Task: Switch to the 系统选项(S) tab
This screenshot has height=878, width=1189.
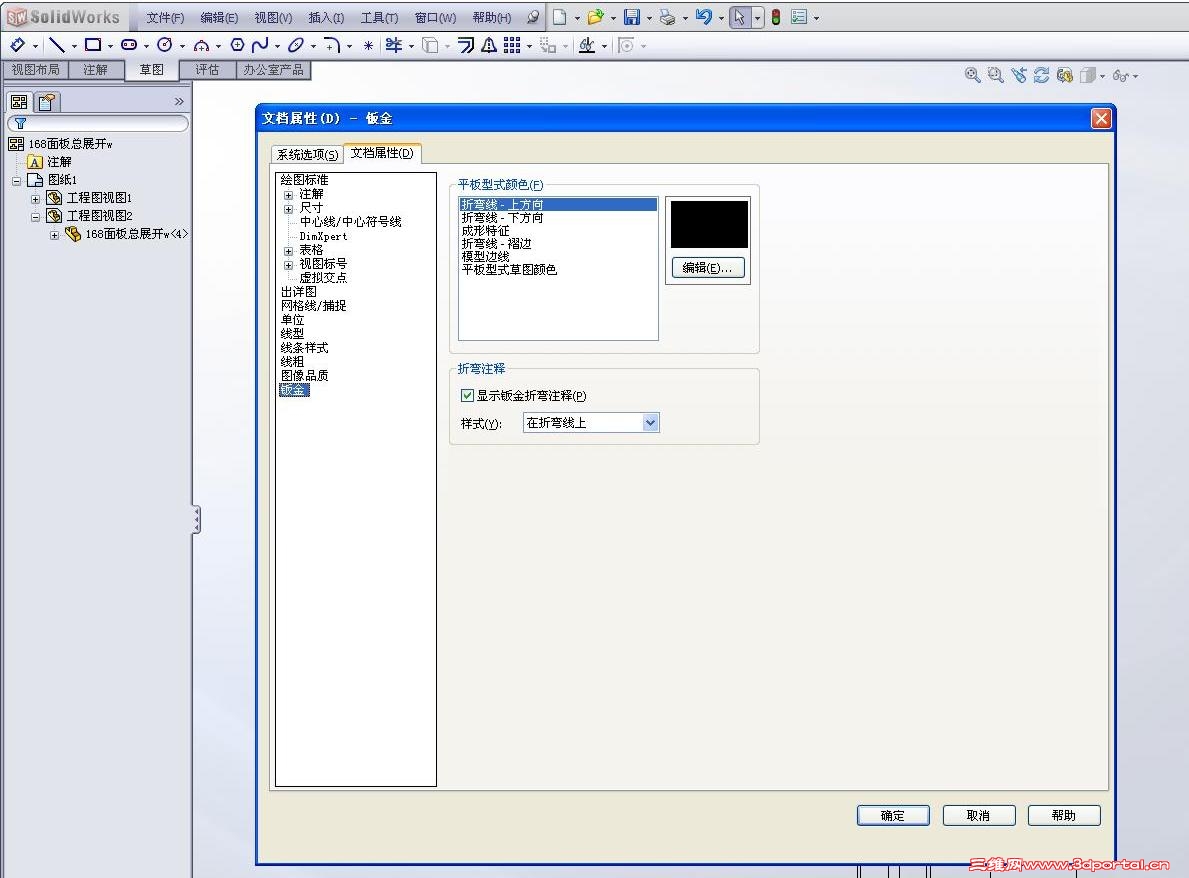Action: point(307,154)
